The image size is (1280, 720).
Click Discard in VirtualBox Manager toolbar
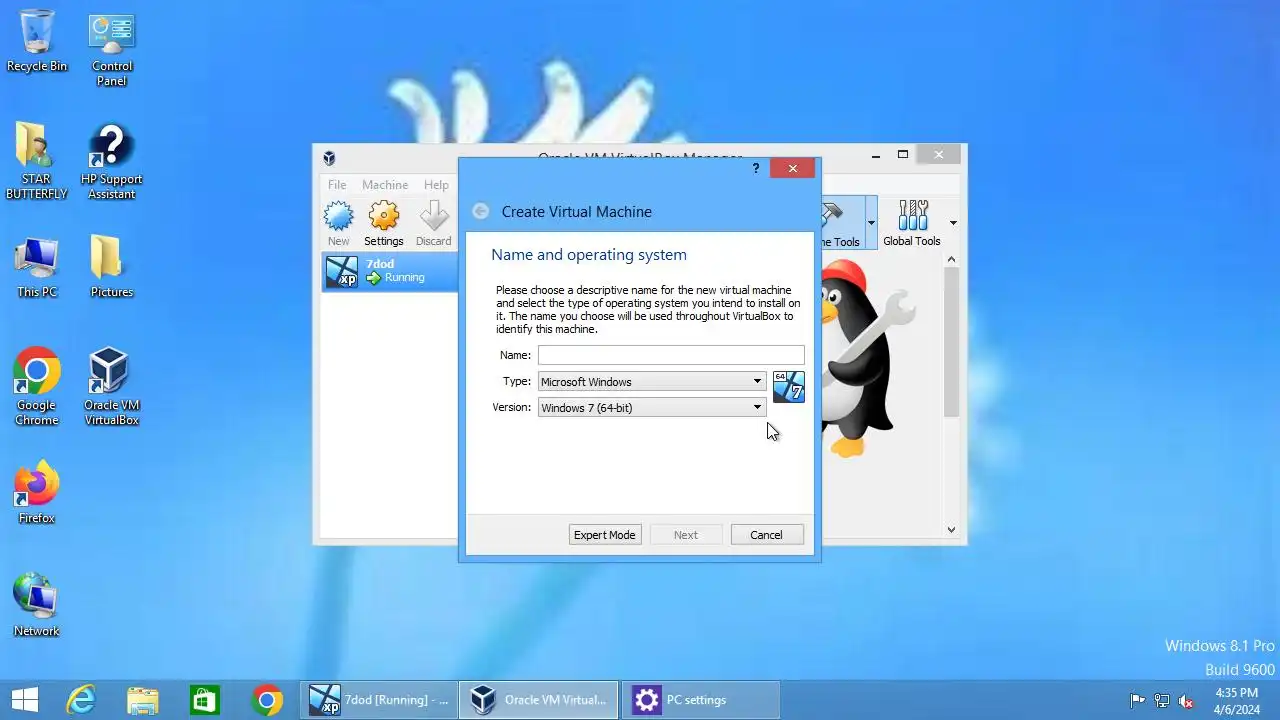(434, 223)
